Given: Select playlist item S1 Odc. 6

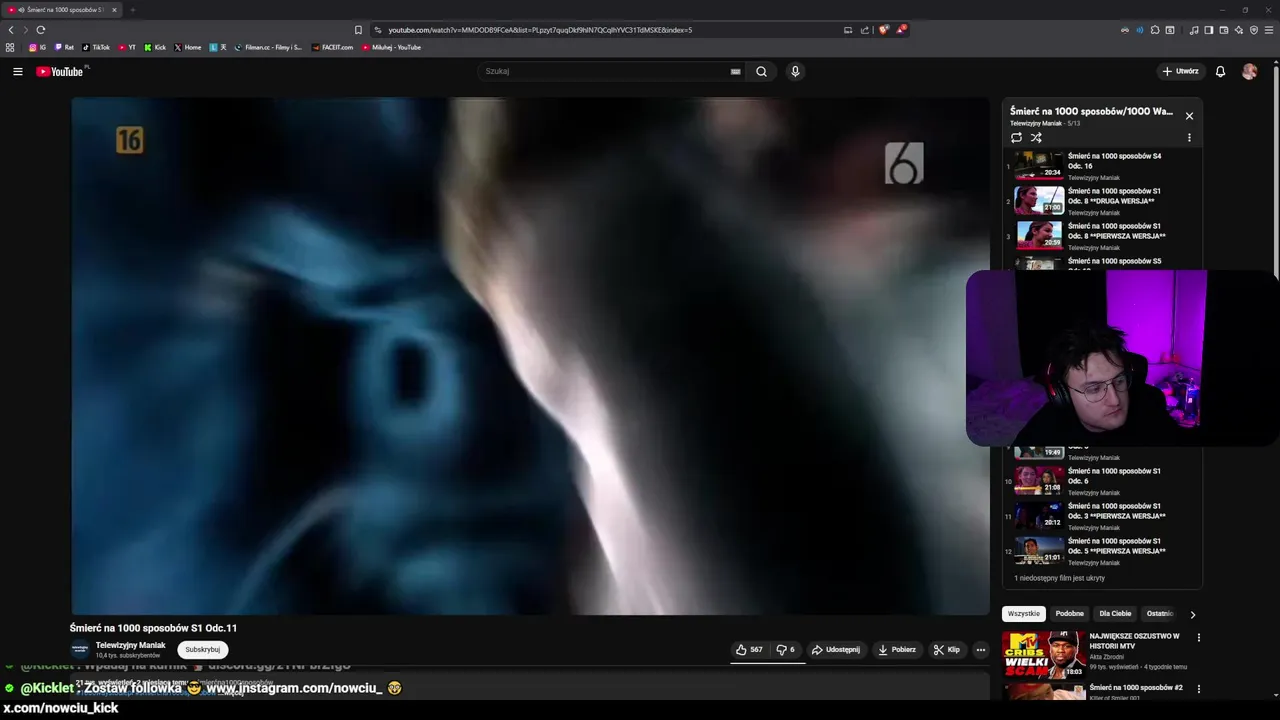Looking at the screenshot, I should [x=1102, y=480].
